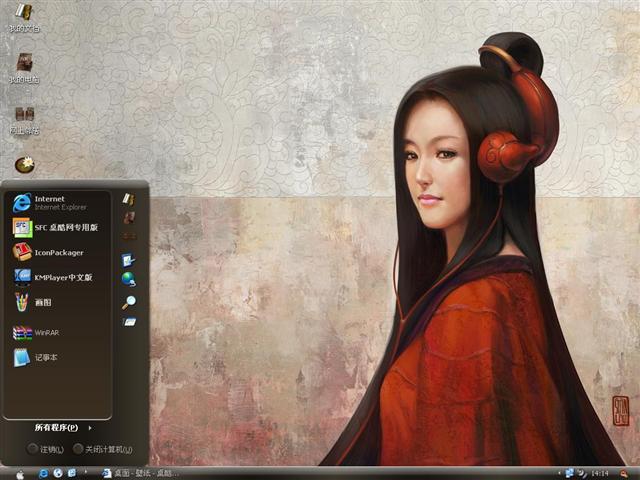Click the 注销(L) log off button
The height and width of the screenshot is (480, 640).
(46, 449)
